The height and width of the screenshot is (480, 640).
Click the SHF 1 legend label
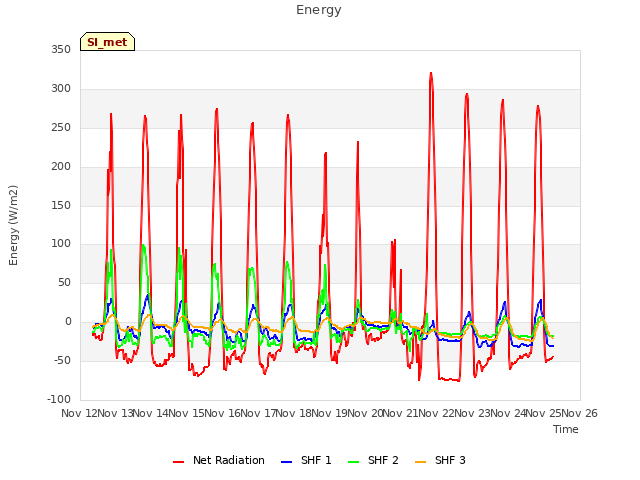coord(316,460)
